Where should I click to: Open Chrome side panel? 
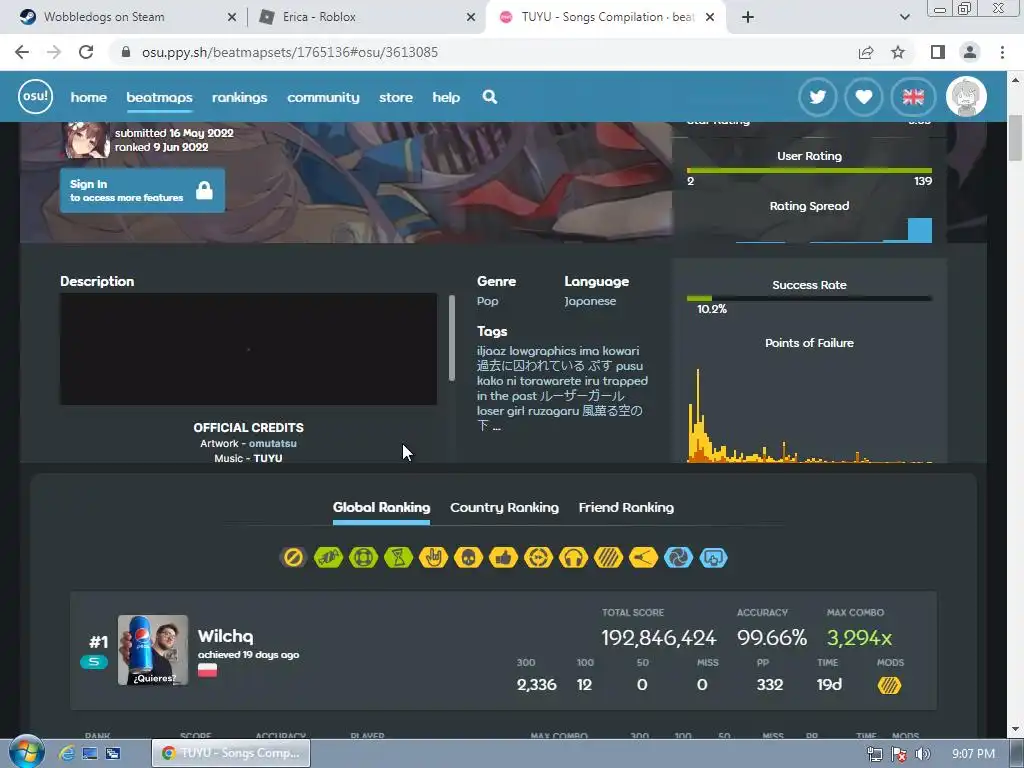pos(938,52)
